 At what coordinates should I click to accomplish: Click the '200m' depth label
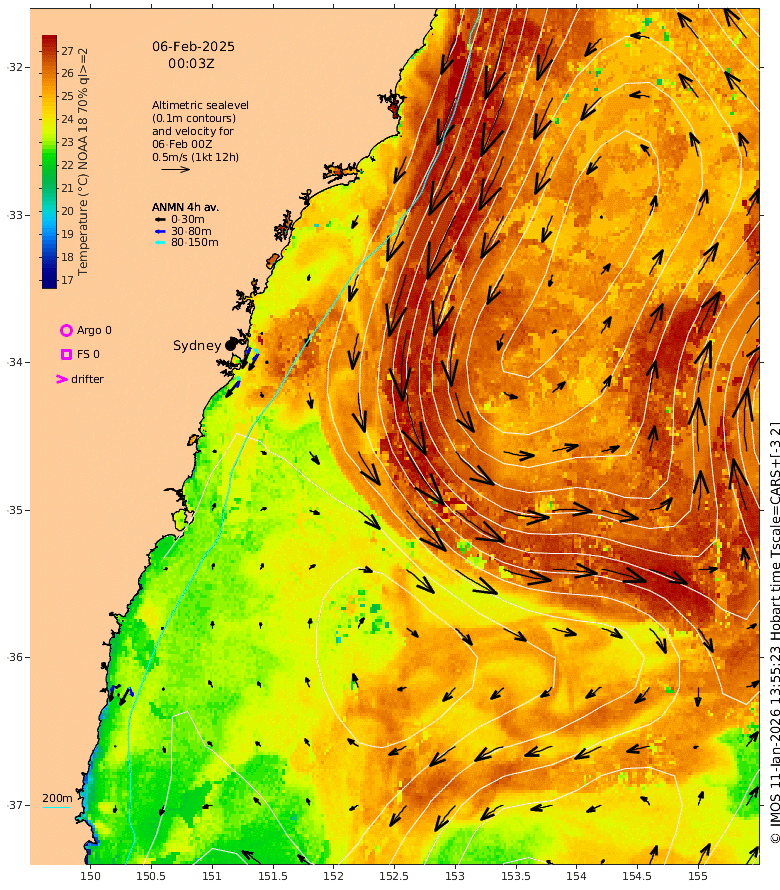[x=57, y=798]
